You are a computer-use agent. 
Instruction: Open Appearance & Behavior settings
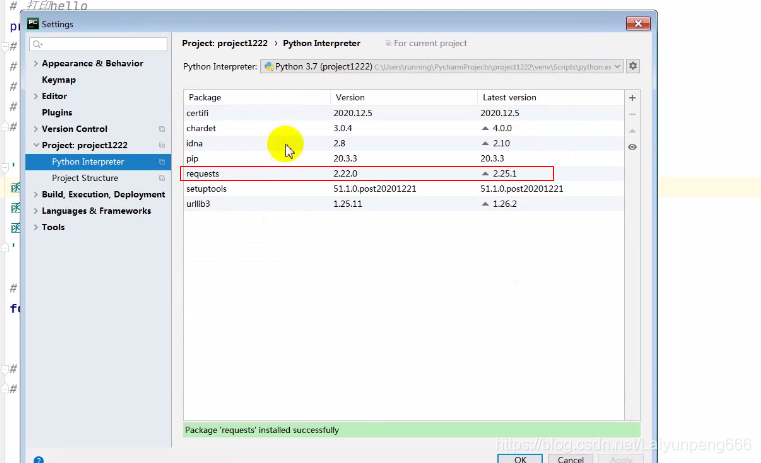[x=92, y=64]
